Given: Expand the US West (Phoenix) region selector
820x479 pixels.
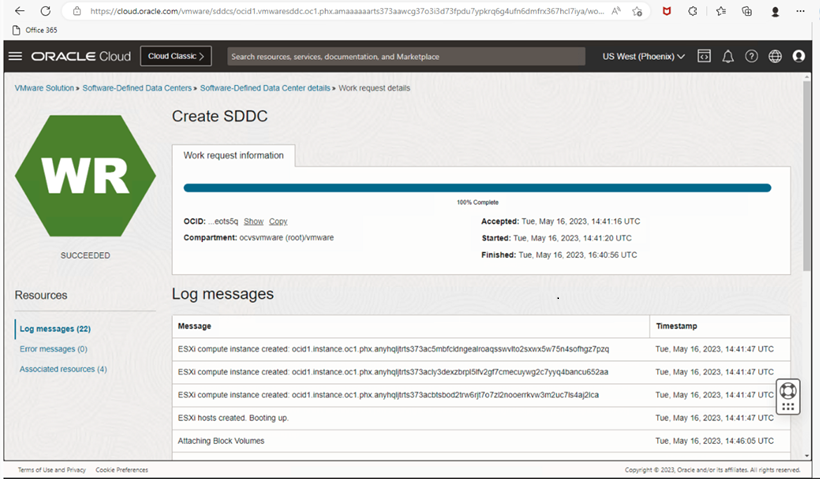Looking at the screenshot, I should pyautogui.click(x=643, y=56).
